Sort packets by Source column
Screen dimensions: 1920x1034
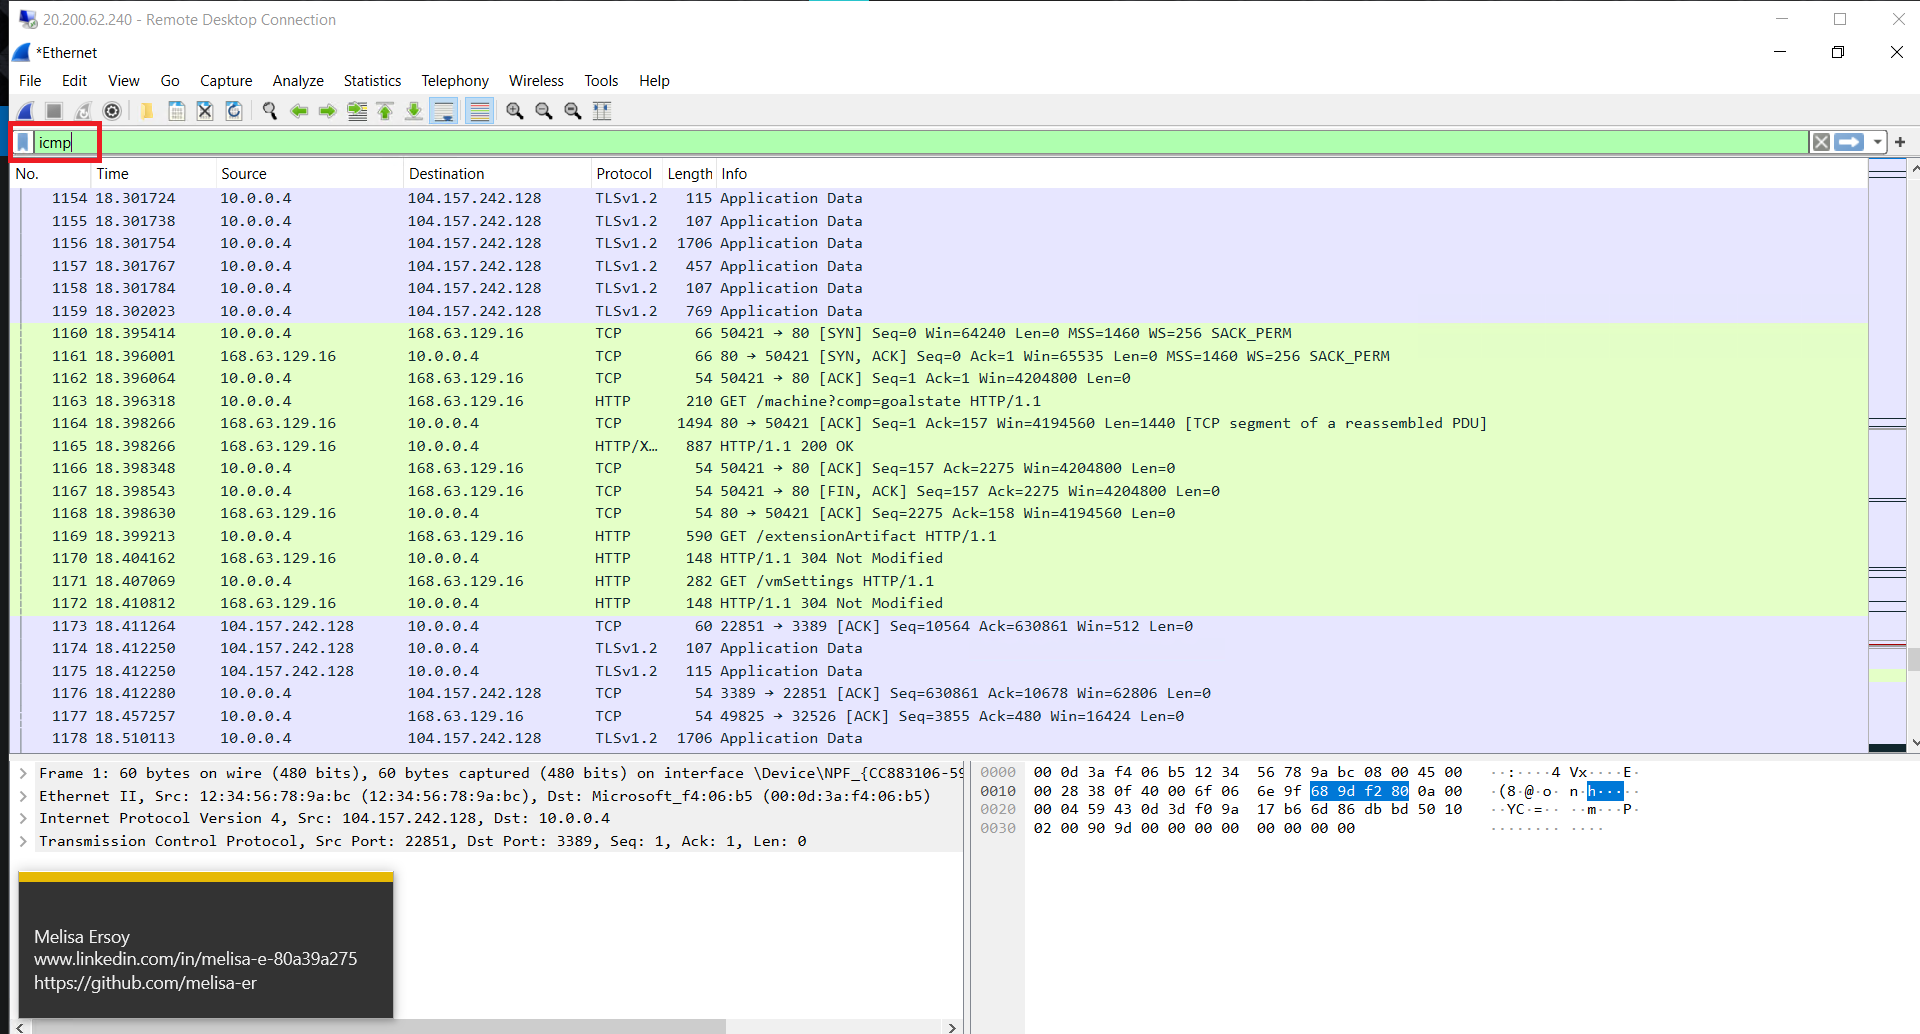[309, 174]
